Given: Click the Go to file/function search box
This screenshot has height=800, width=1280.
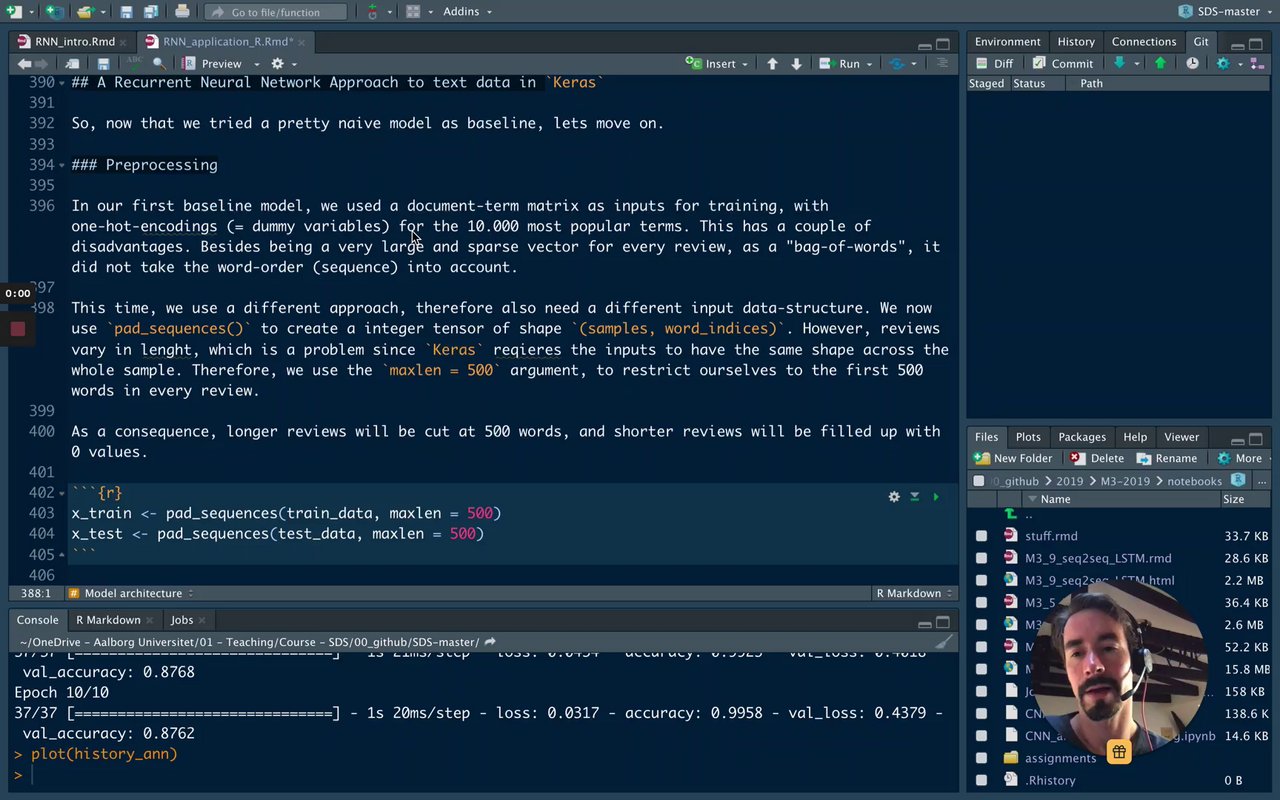Looking at the screenshot, I should point(276,12).
